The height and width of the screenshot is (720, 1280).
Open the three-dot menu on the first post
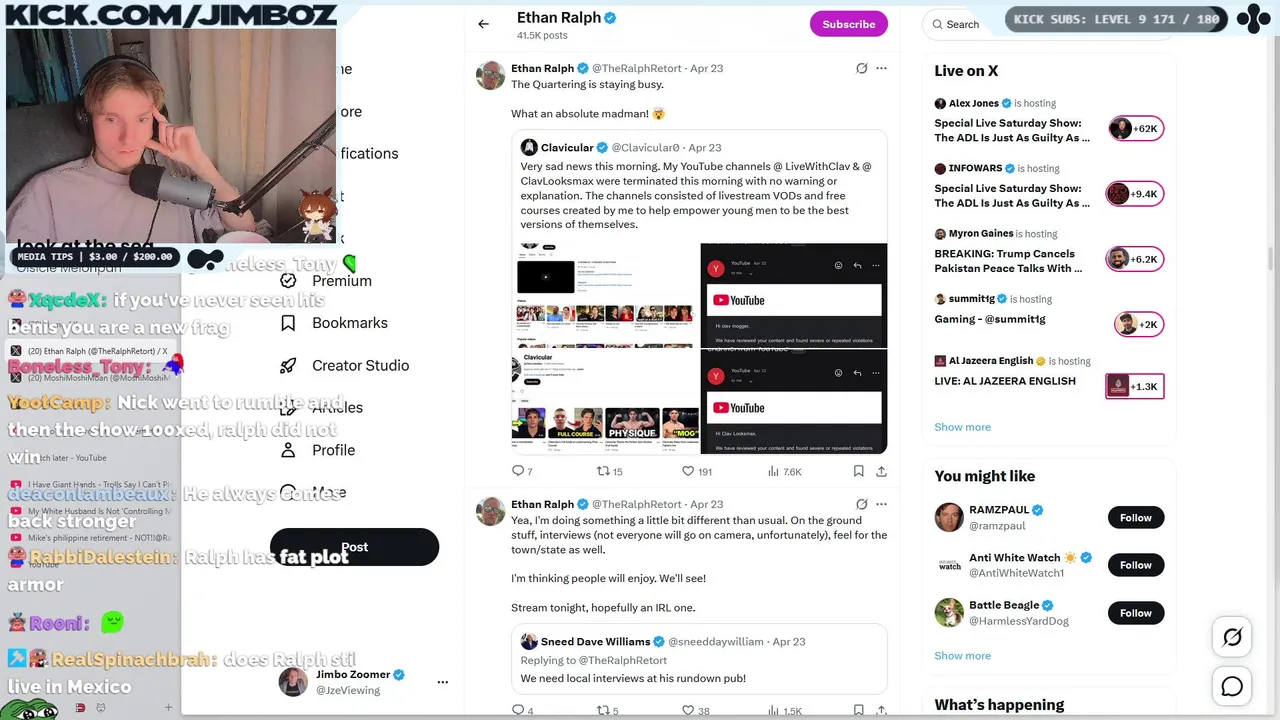(x=881, y=68)
